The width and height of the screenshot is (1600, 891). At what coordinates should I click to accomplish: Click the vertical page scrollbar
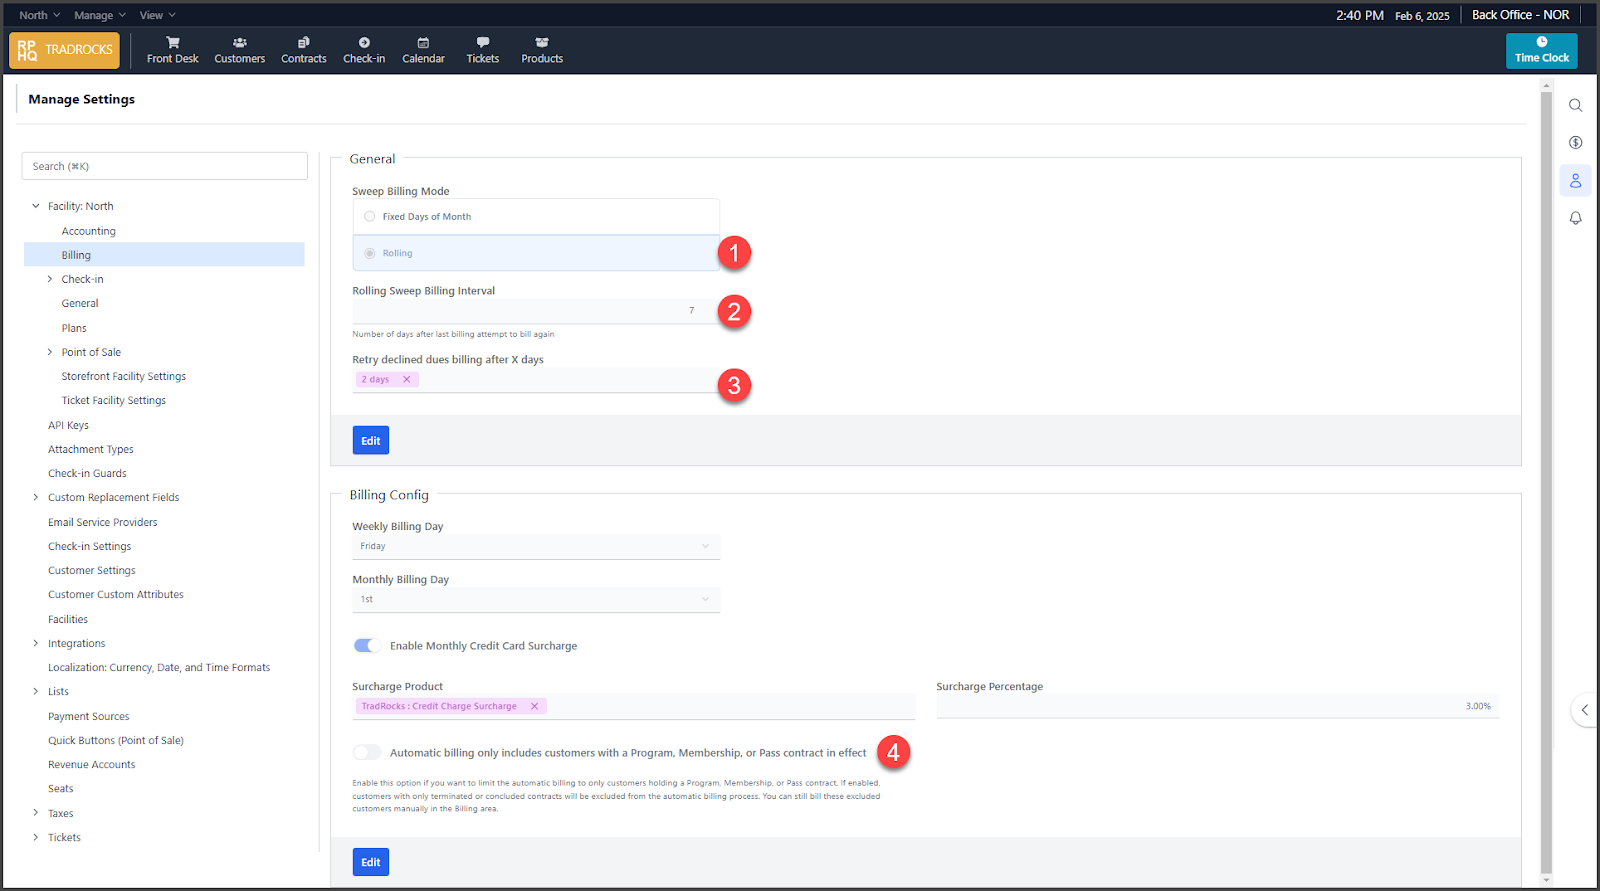point(1546,480)
